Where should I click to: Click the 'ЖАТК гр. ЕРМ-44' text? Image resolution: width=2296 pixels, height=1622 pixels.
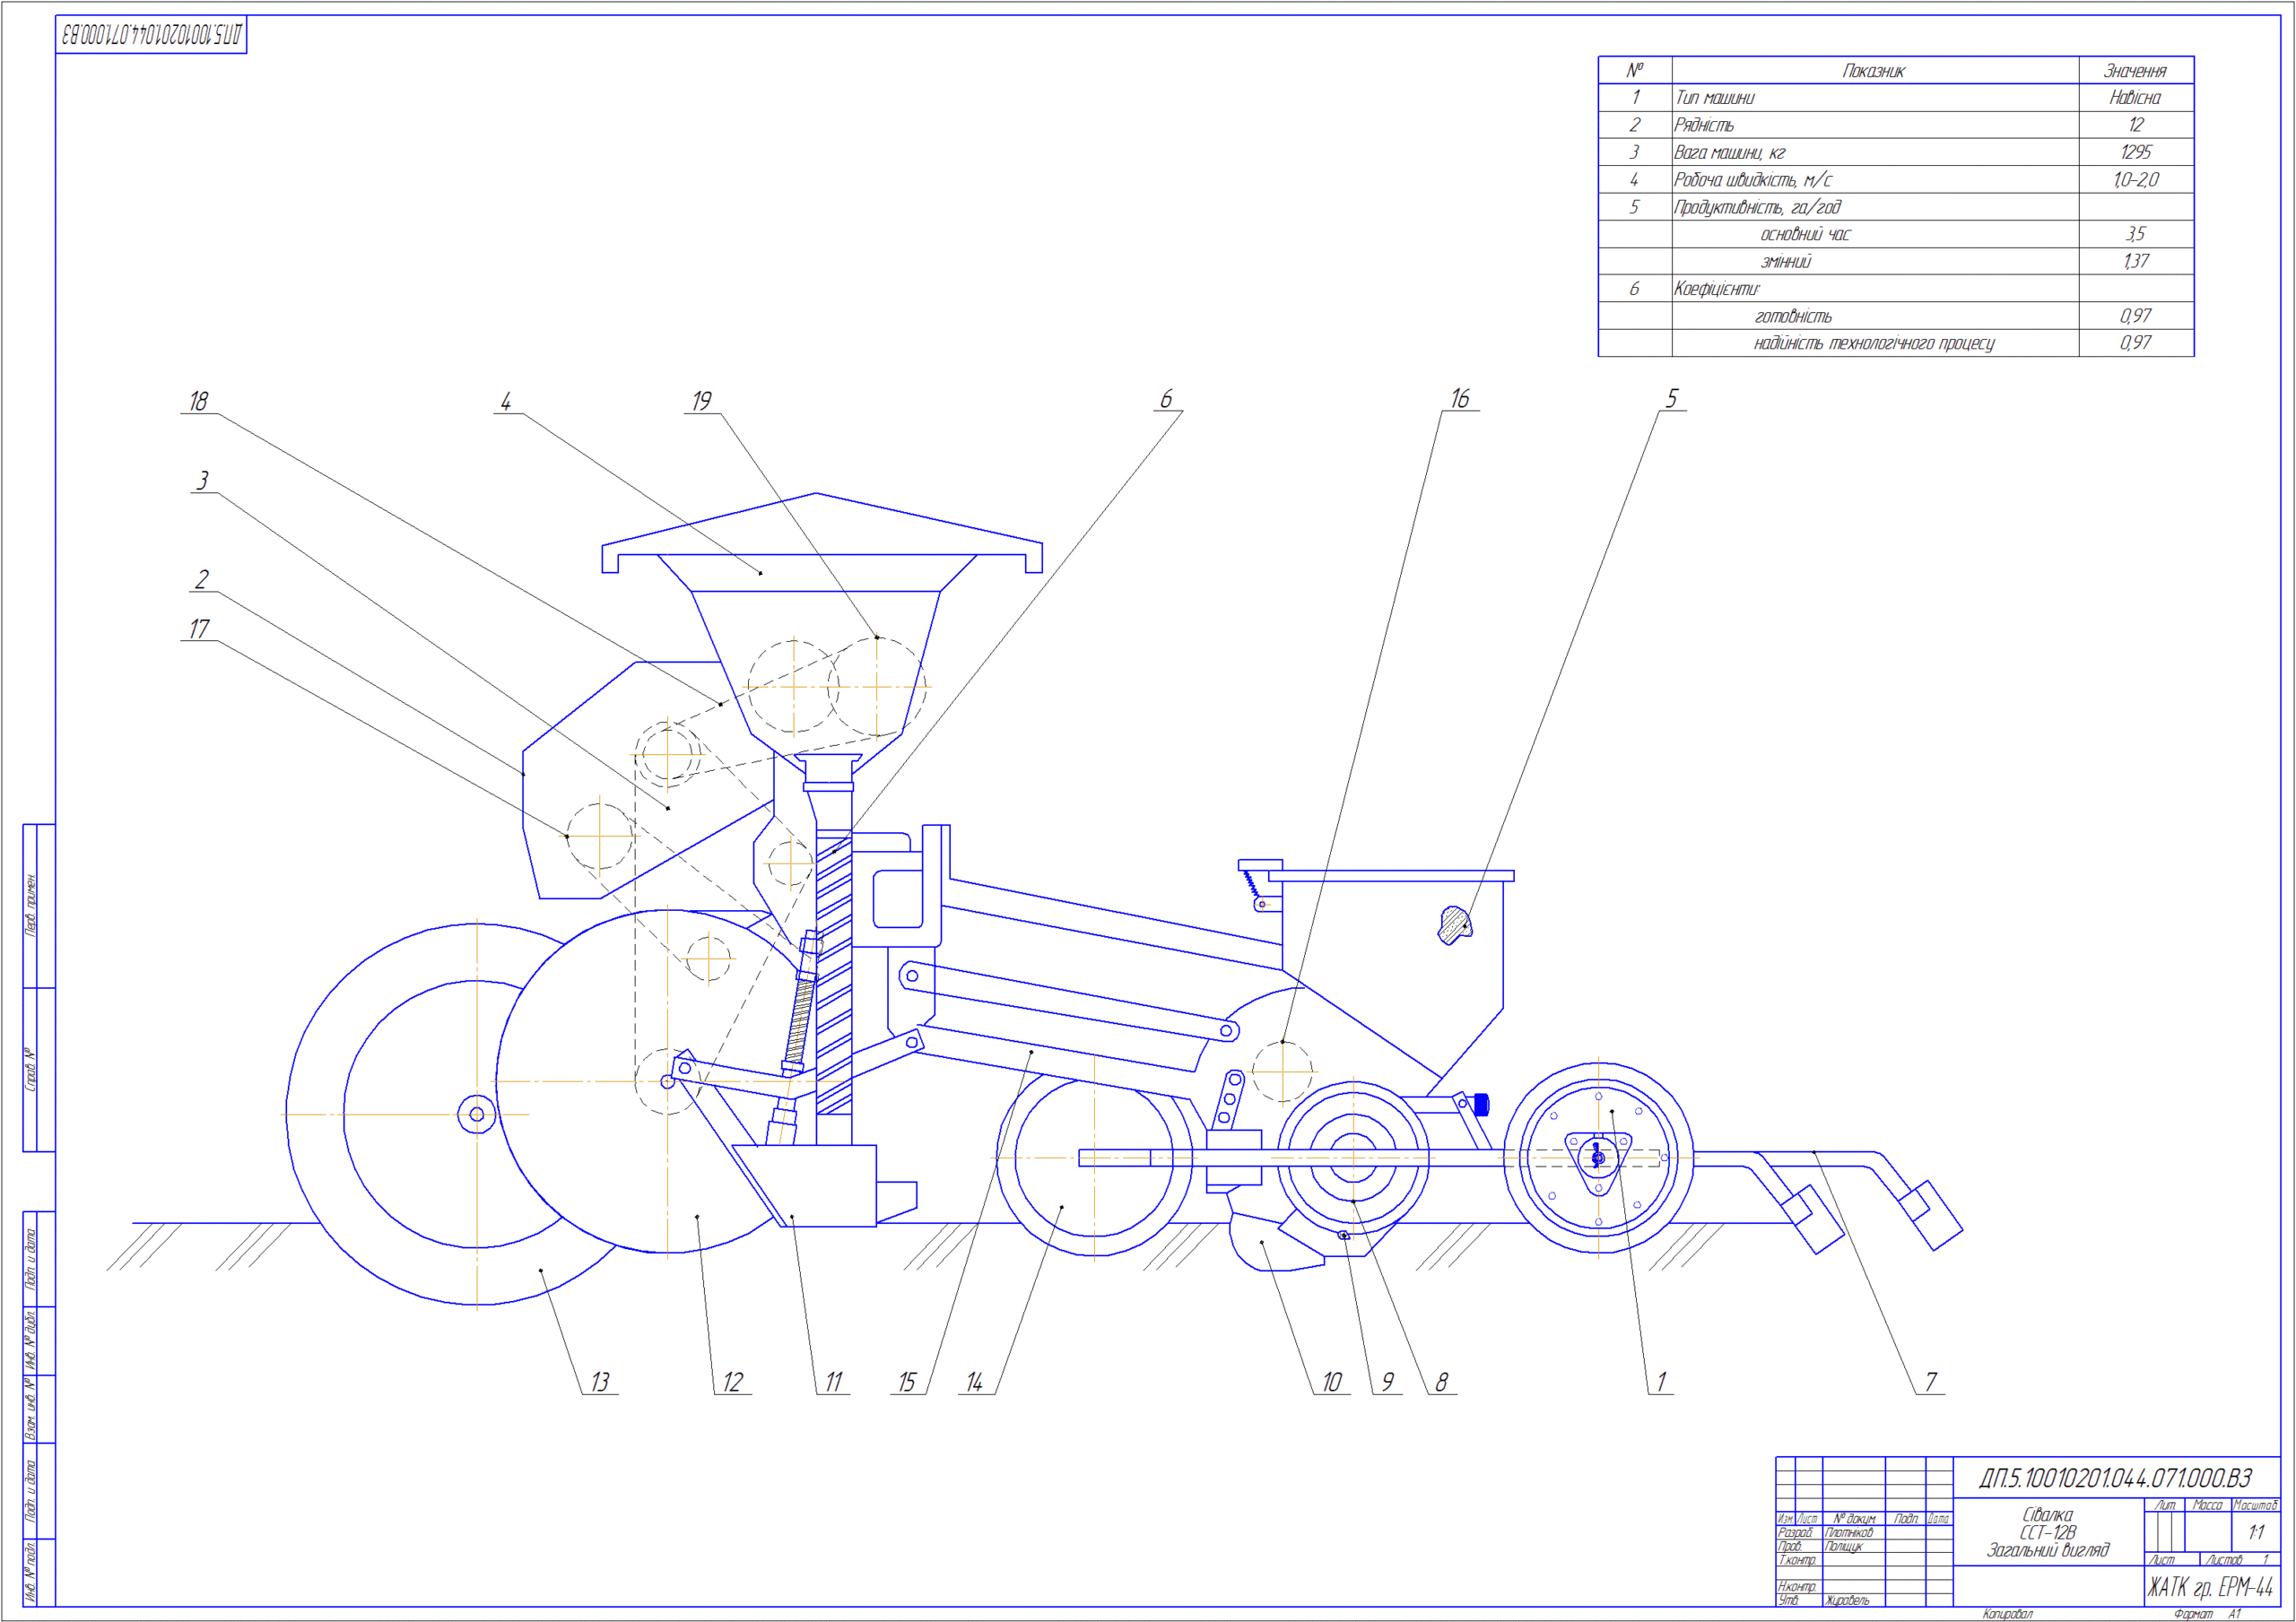[2210, 1587]
